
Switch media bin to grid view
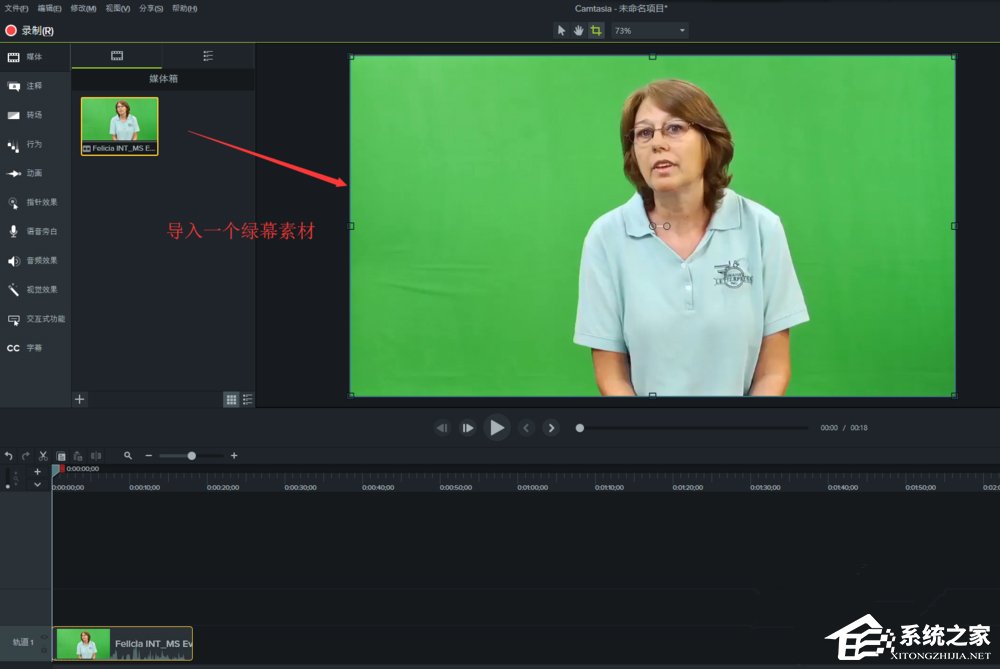pyautogui.click(x=230, y=399)
